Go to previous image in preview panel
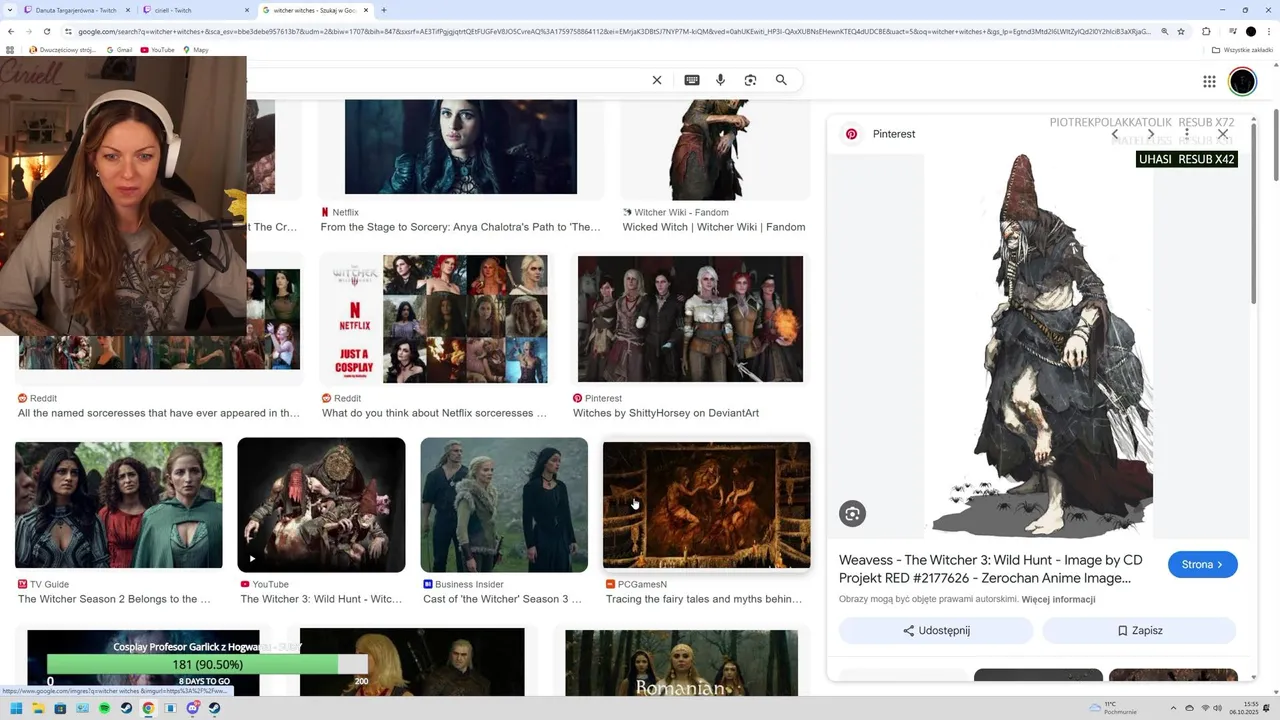 pos(1115,134)
